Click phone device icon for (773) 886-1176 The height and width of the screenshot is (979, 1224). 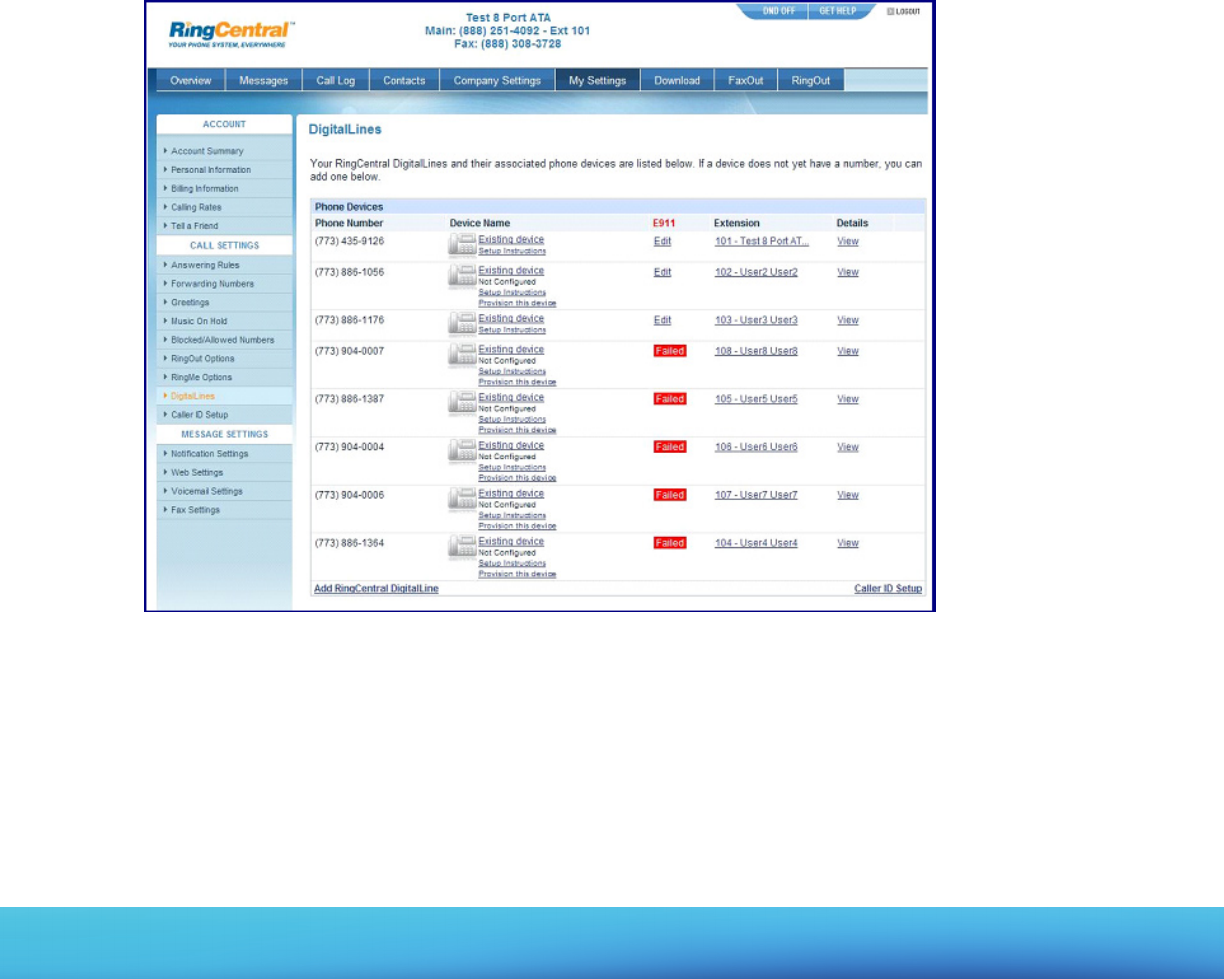tap(462, 323)
